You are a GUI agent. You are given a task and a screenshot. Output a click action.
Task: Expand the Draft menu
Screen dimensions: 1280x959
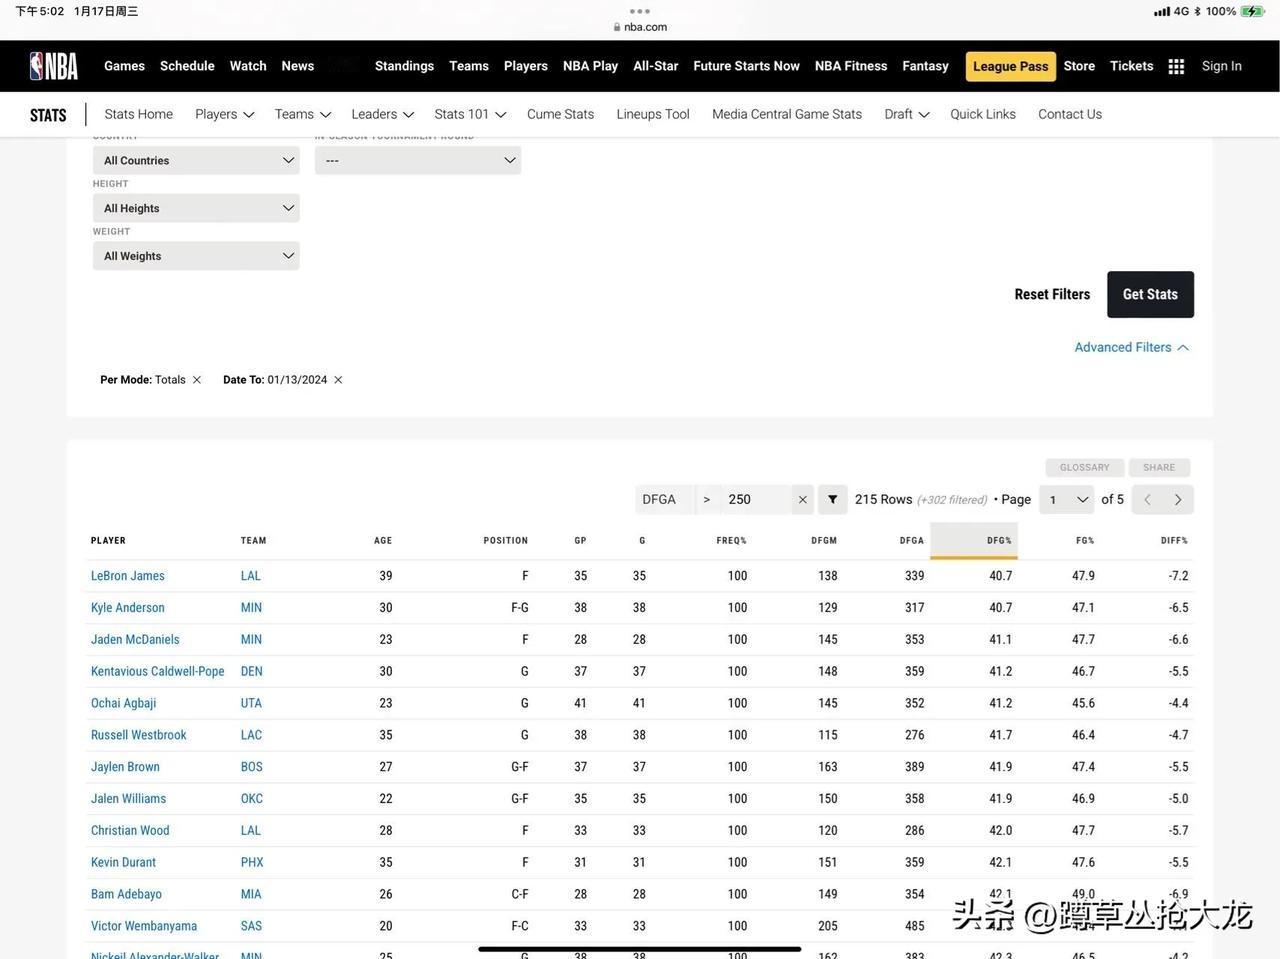pyautogui.click(x=907, y=114)
